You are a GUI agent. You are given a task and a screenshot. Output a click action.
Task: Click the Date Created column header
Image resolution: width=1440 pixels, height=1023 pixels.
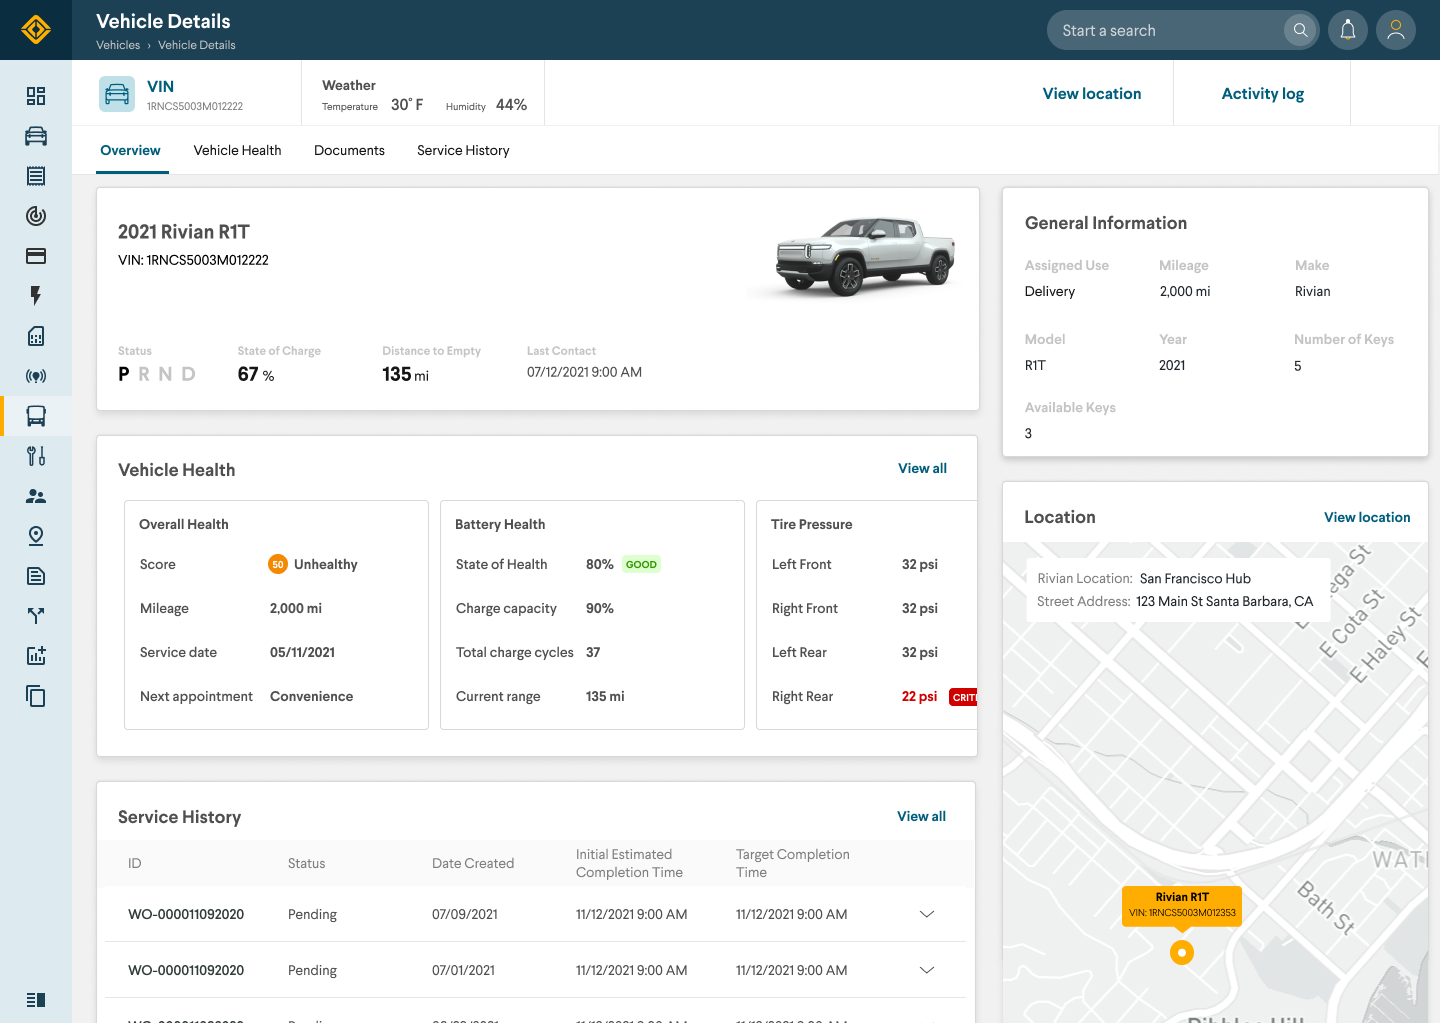473,863
